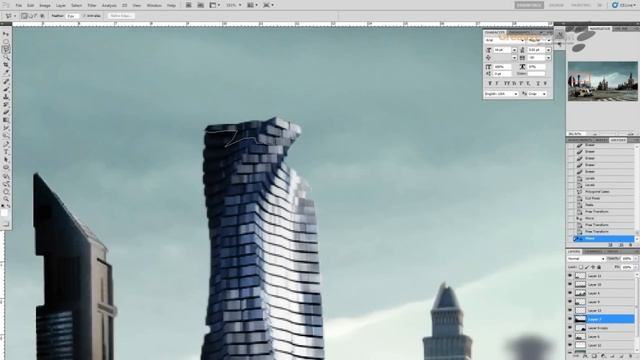Select the Clone Stamp tool
This screenshot has height=360, width=640.
6,96
